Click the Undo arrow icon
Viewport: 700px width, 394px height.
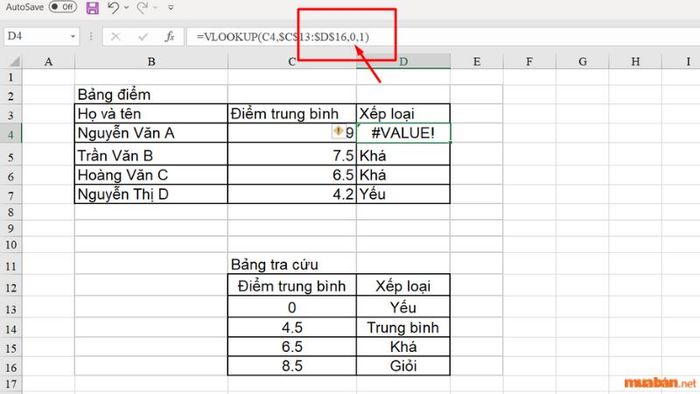(x=113, y=8)
